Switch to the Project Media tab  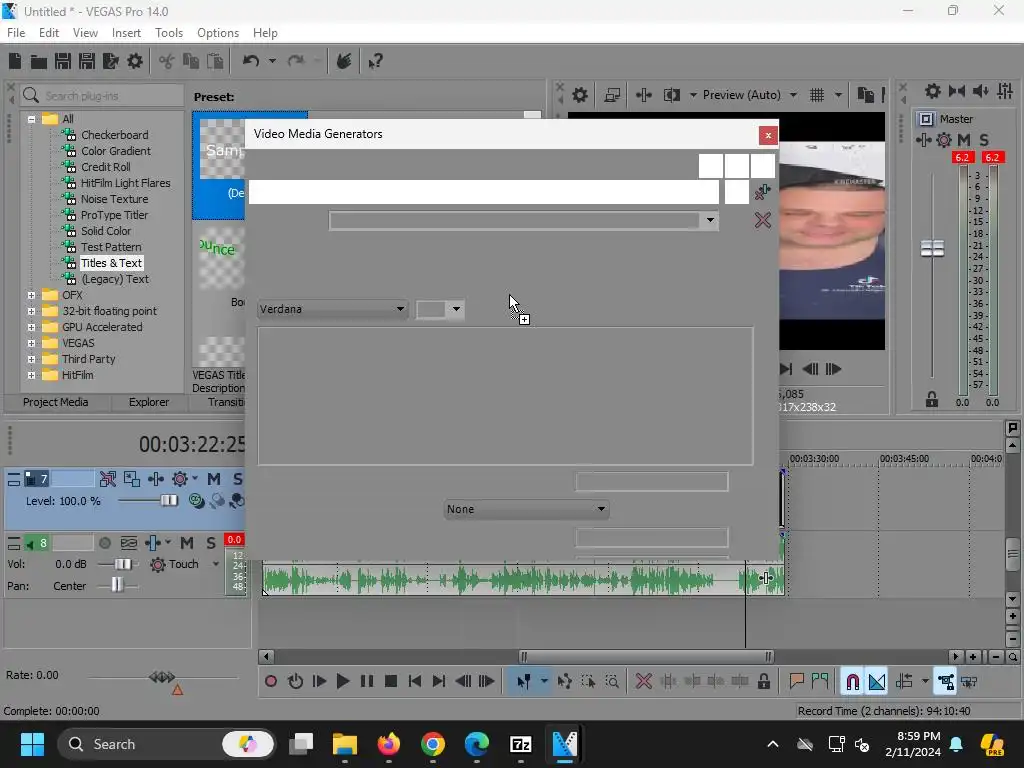56,402
